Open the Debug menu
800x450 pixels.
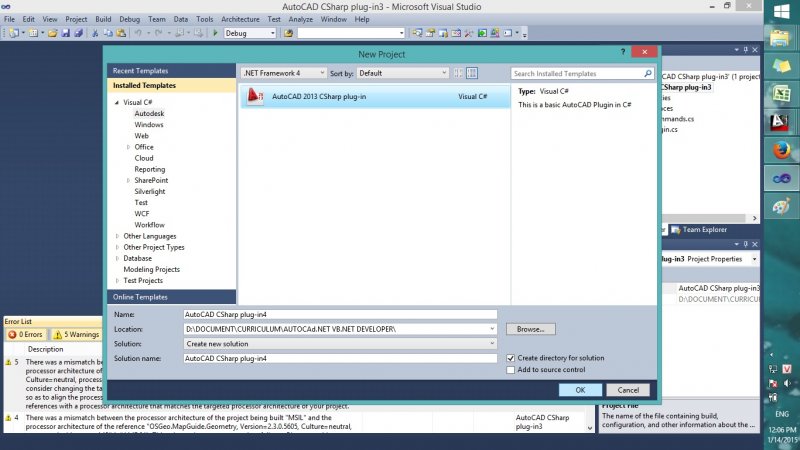pyautogui.click(x=130, y=19)
